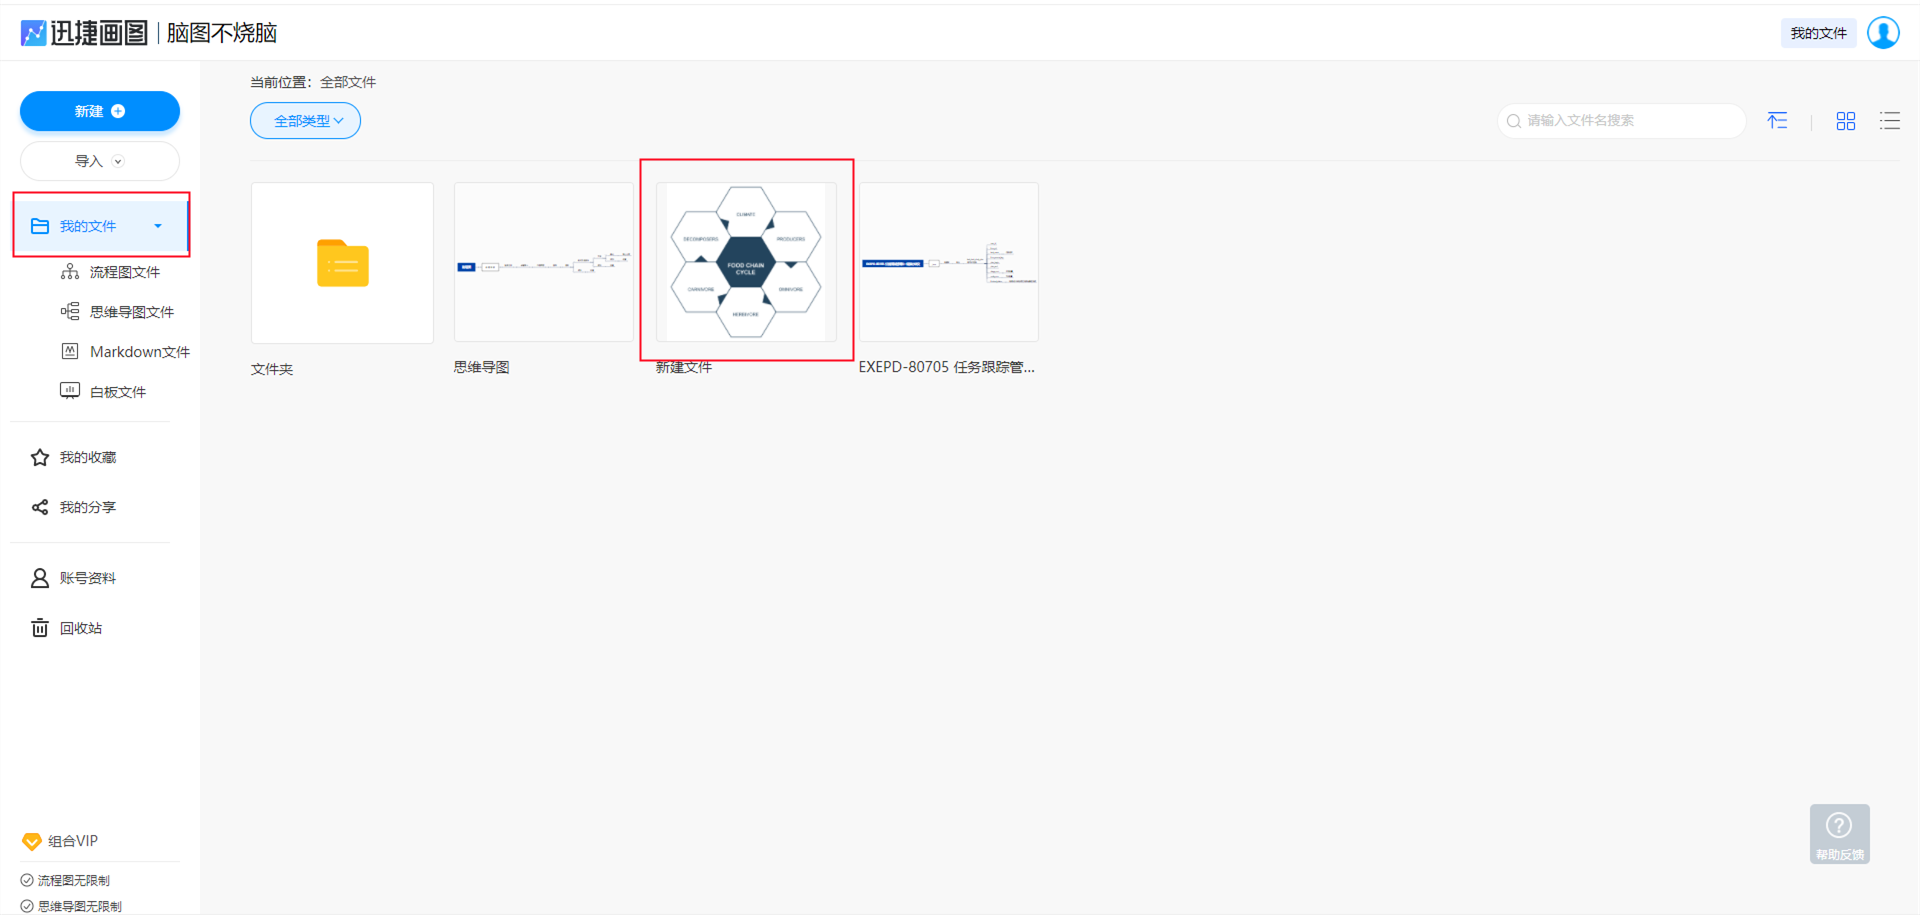This screenshot has width=1920, height=915.
Task: Select 思维导图文件 in the sidebar
Action: click(x=131, y=312)
